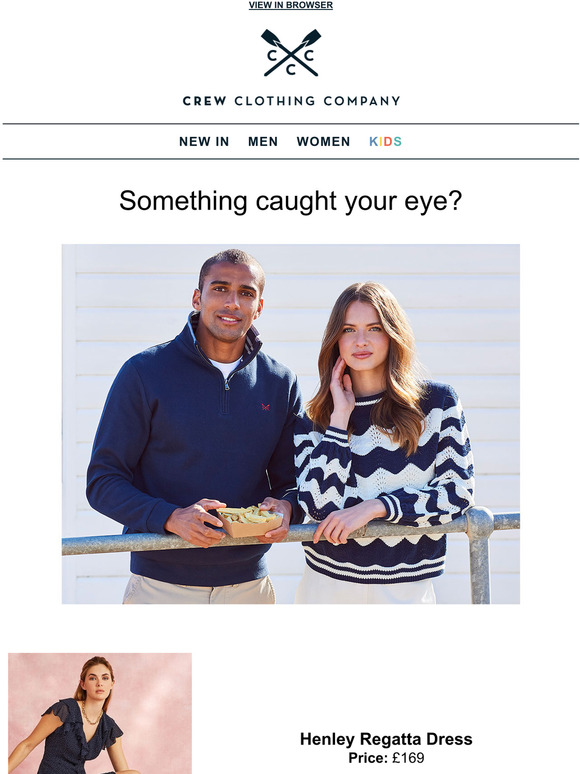Viewport: 580px width, 774px height.
Task: Open the colorful Kids link
Action: point(385,142)
